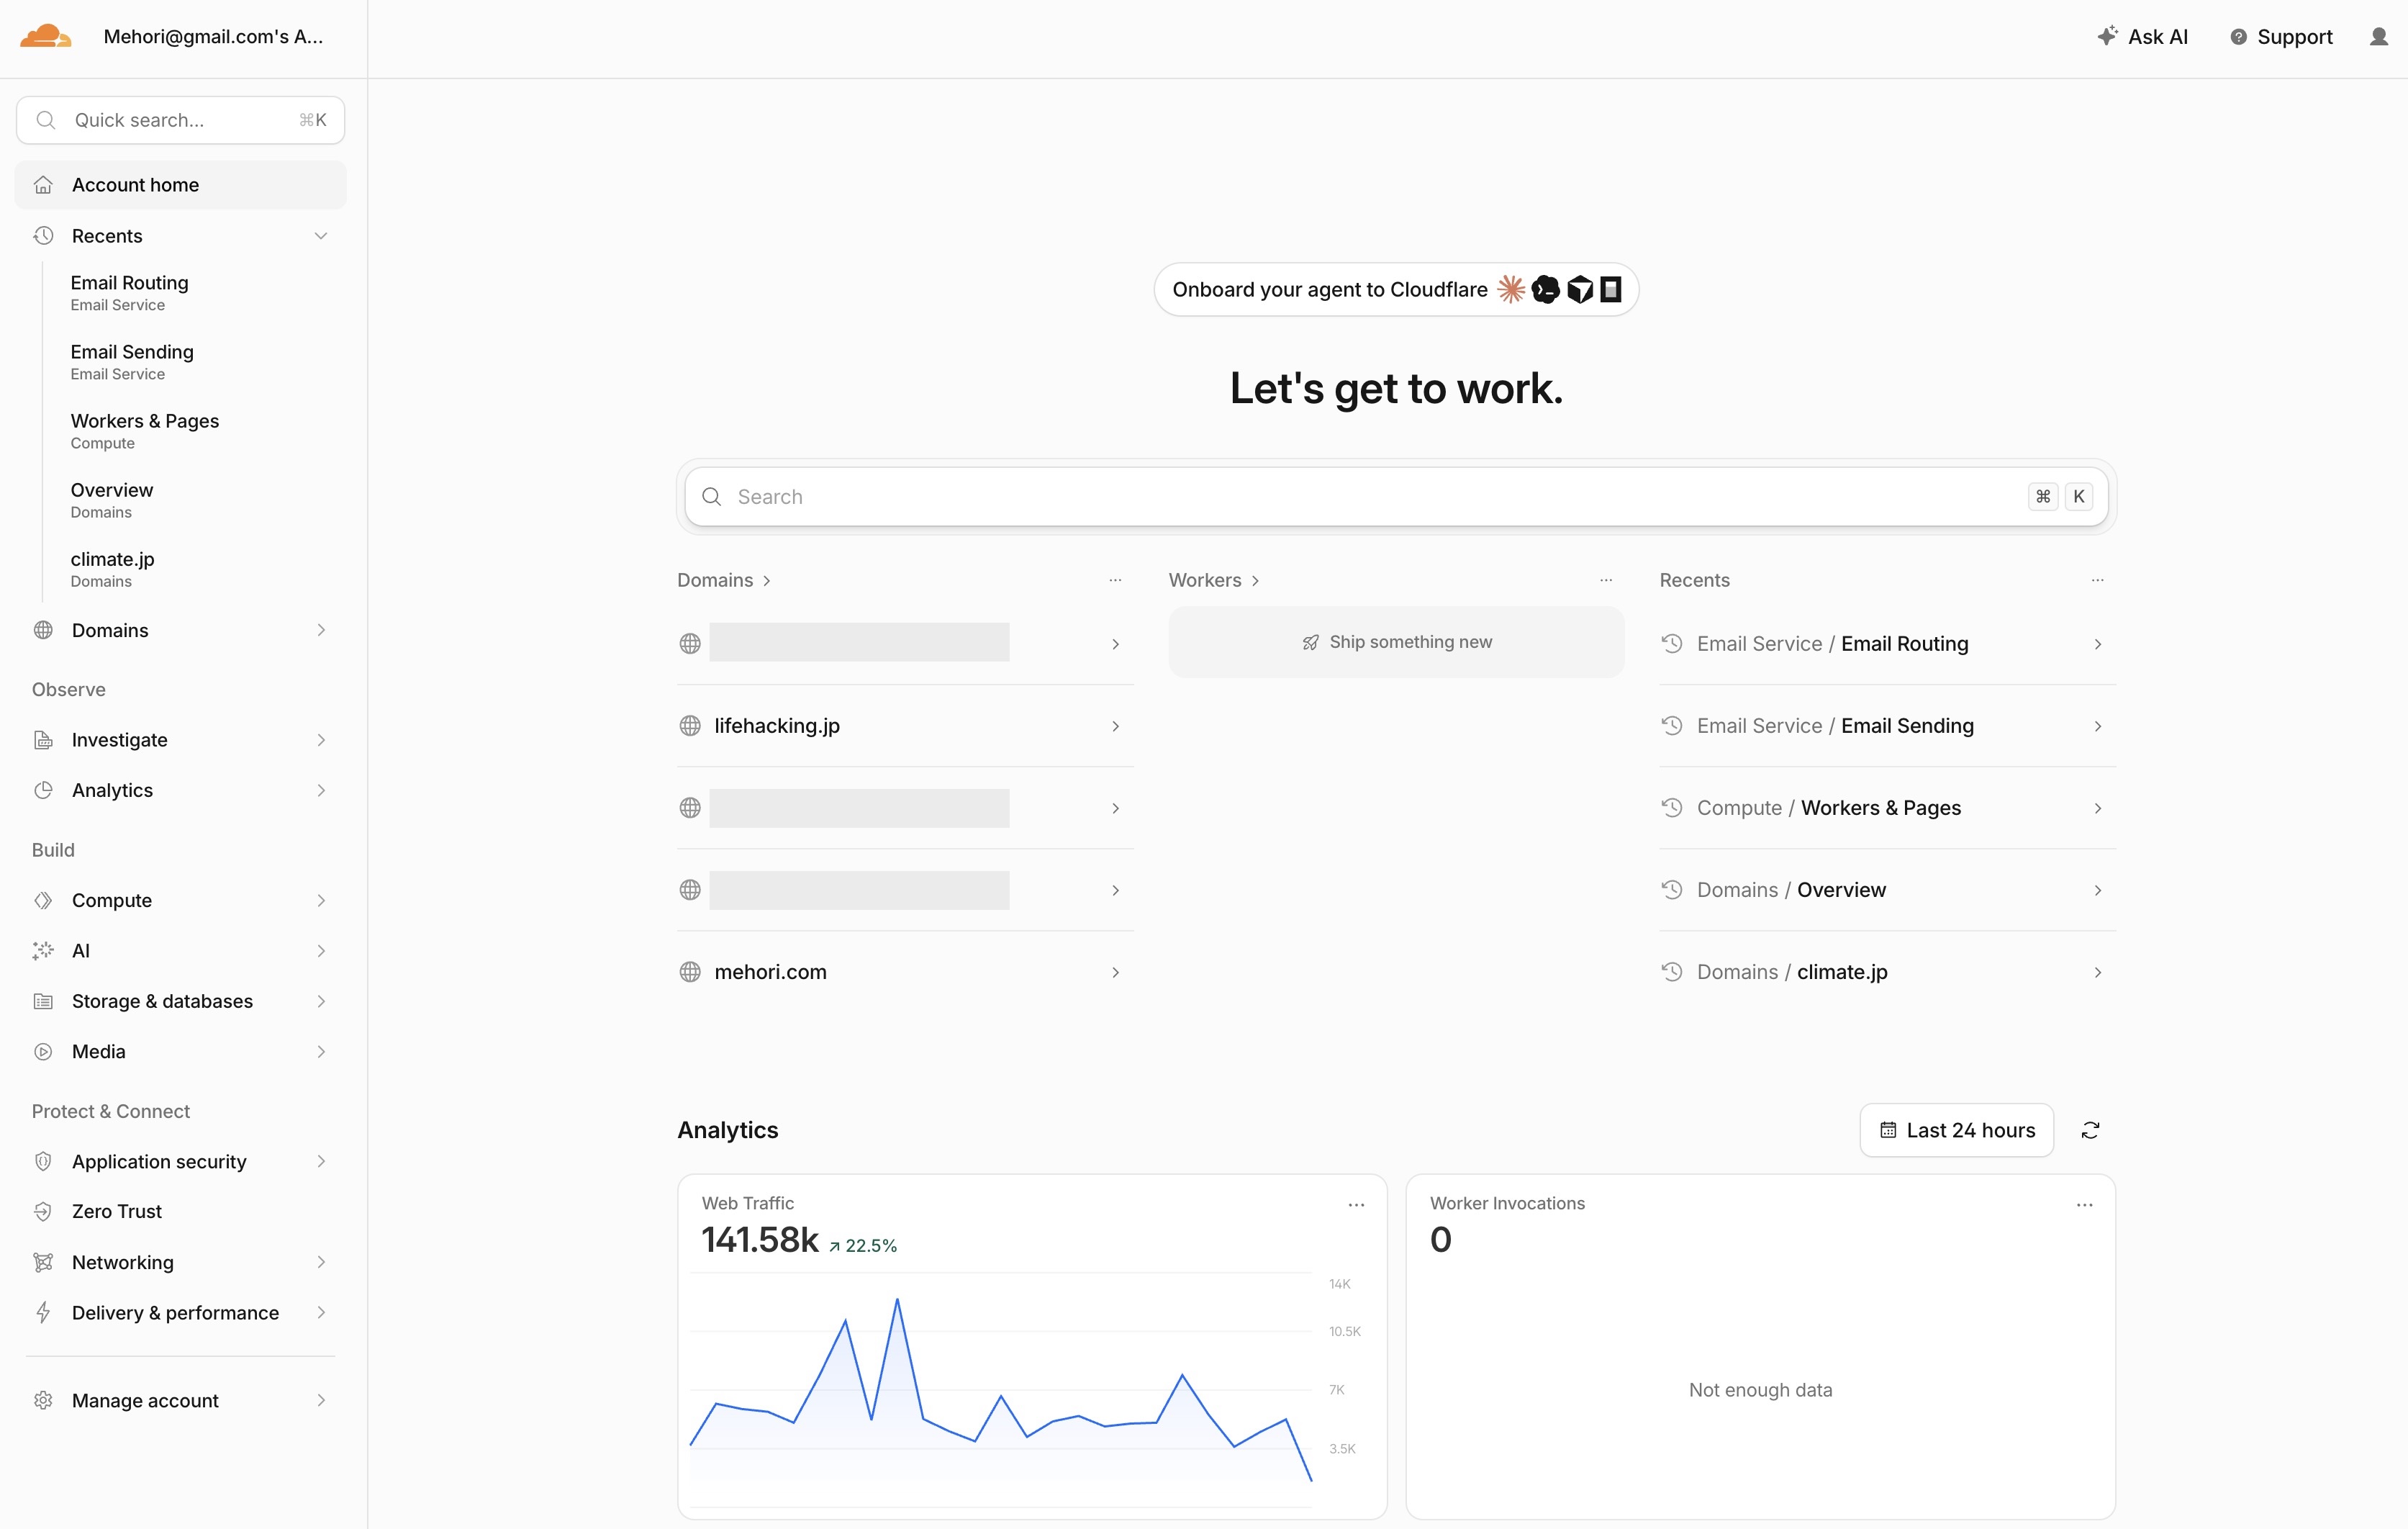This screenshot has width=2408, height=1529.
Task: Click the Support question mark icon
Action: pyautogui.click(x=2238, y=37)
